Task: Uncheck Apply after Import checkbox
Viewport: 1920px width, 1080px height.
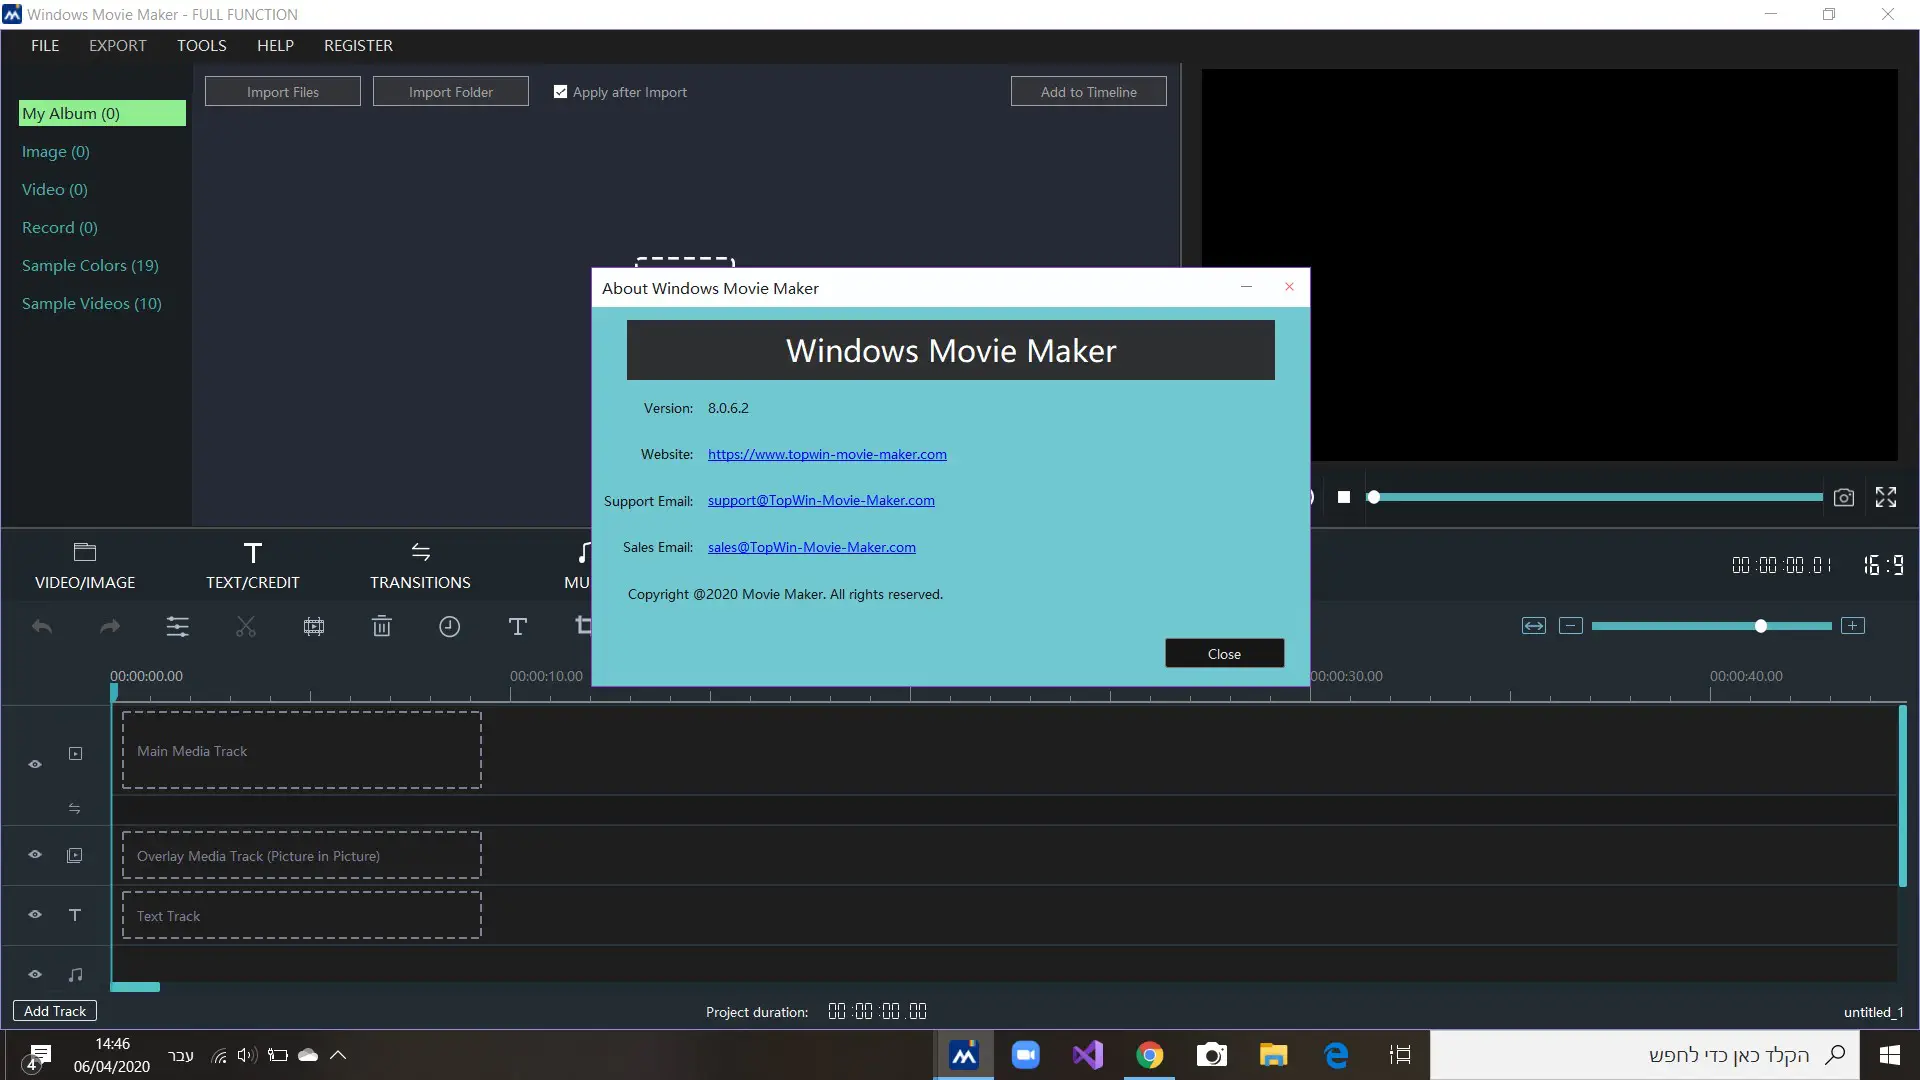Action: tap(560, 91)
